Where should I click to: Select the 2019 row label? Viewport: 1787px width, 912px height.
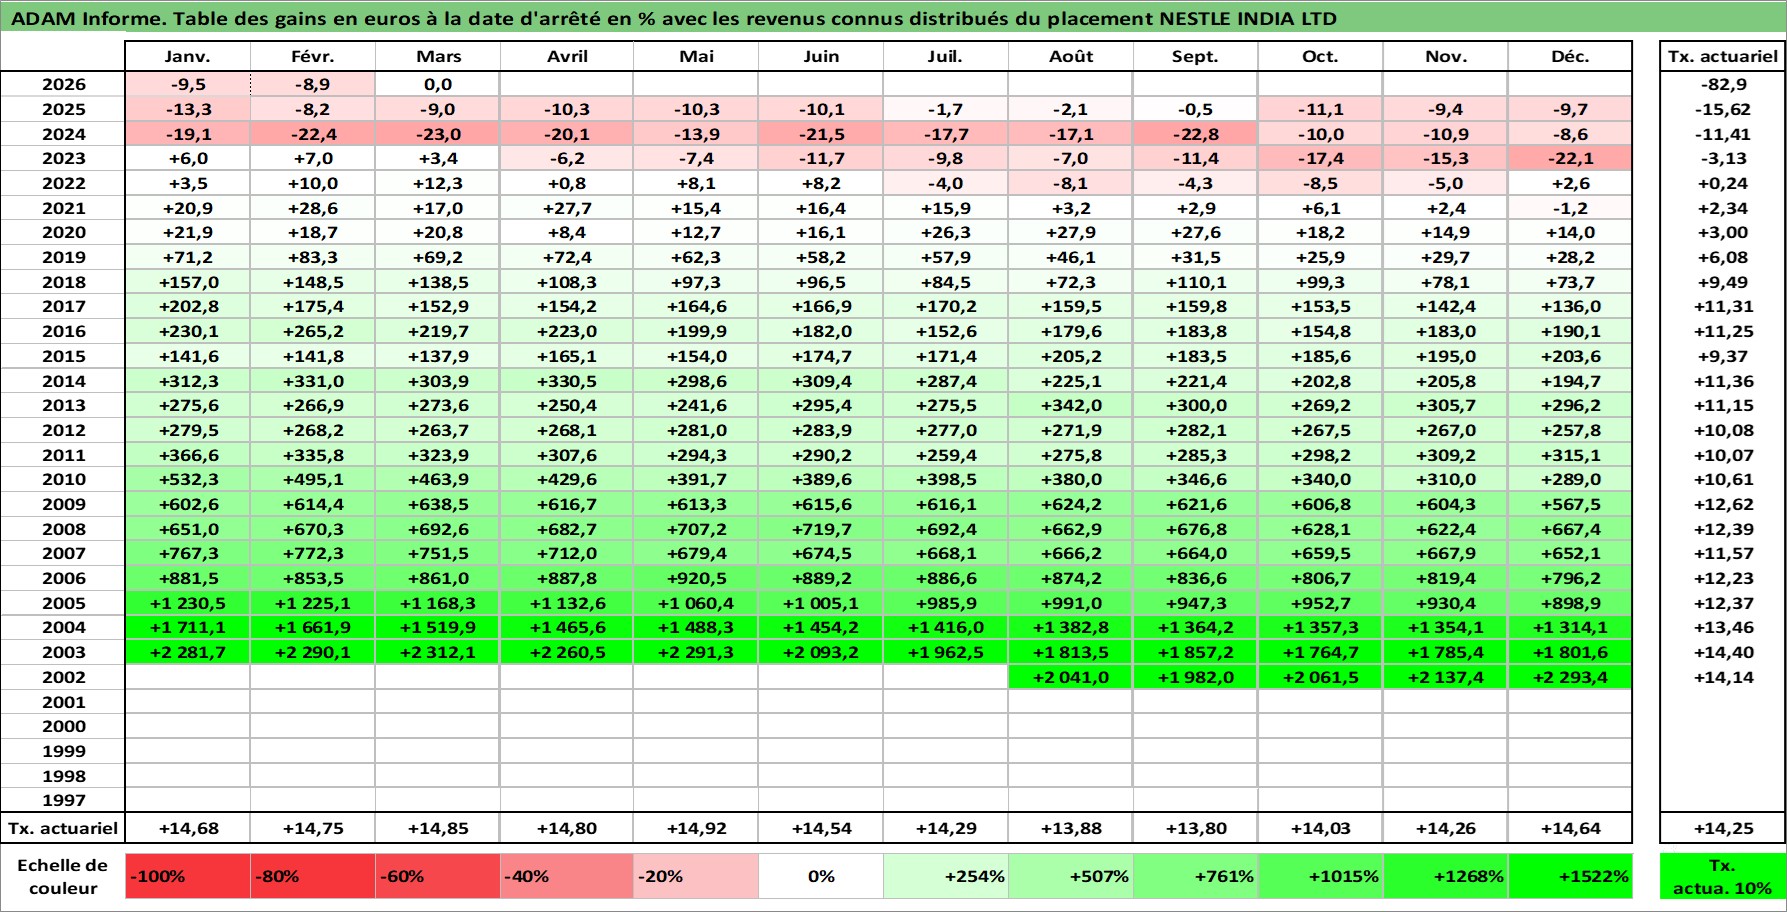(63, 257)
